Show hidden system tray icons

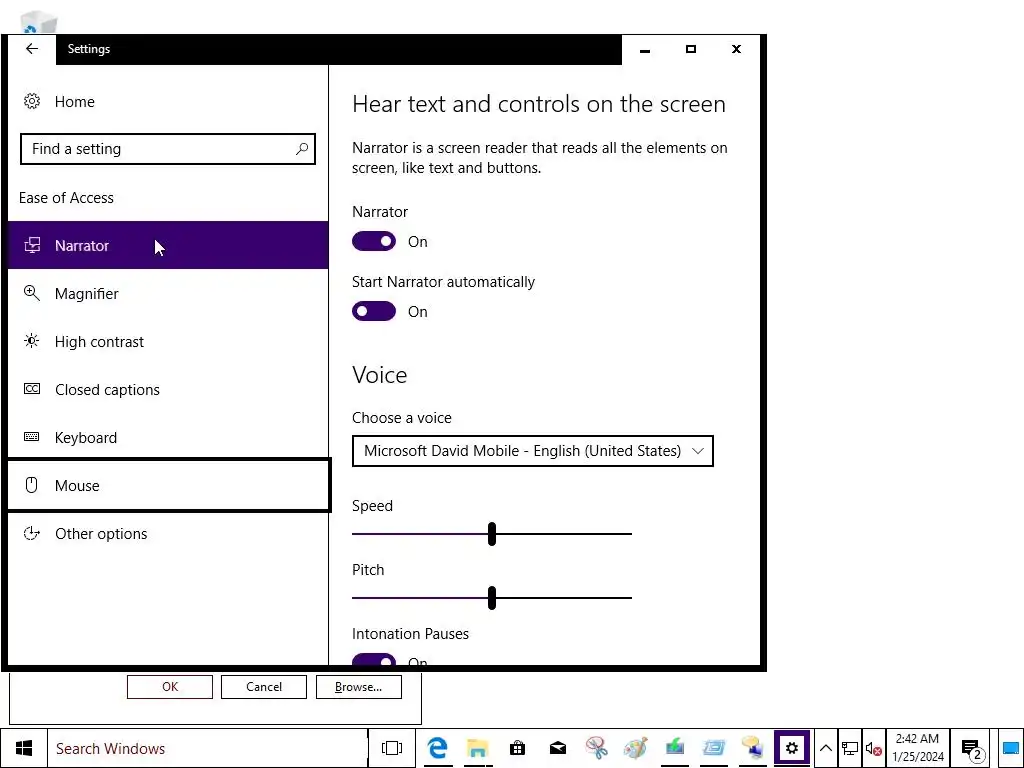[825, 748]
